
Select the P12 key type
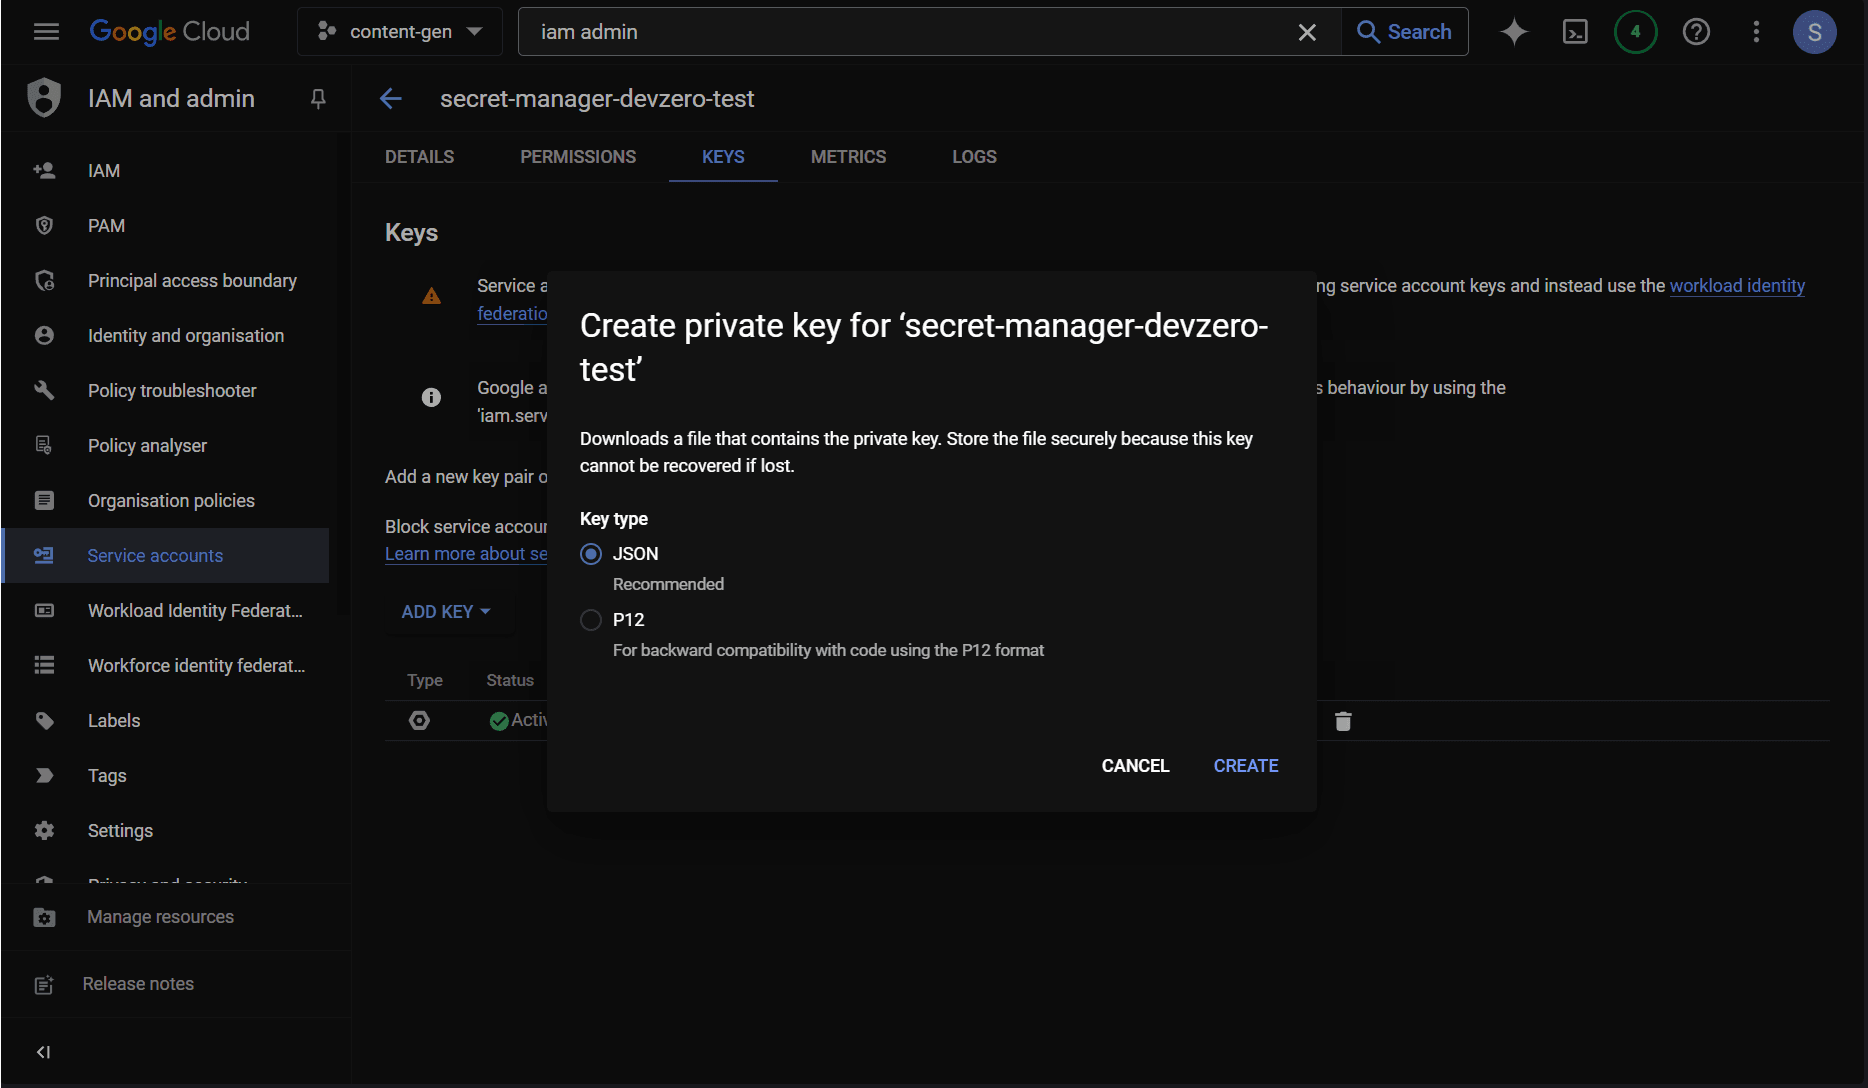(x=591, y=620)
